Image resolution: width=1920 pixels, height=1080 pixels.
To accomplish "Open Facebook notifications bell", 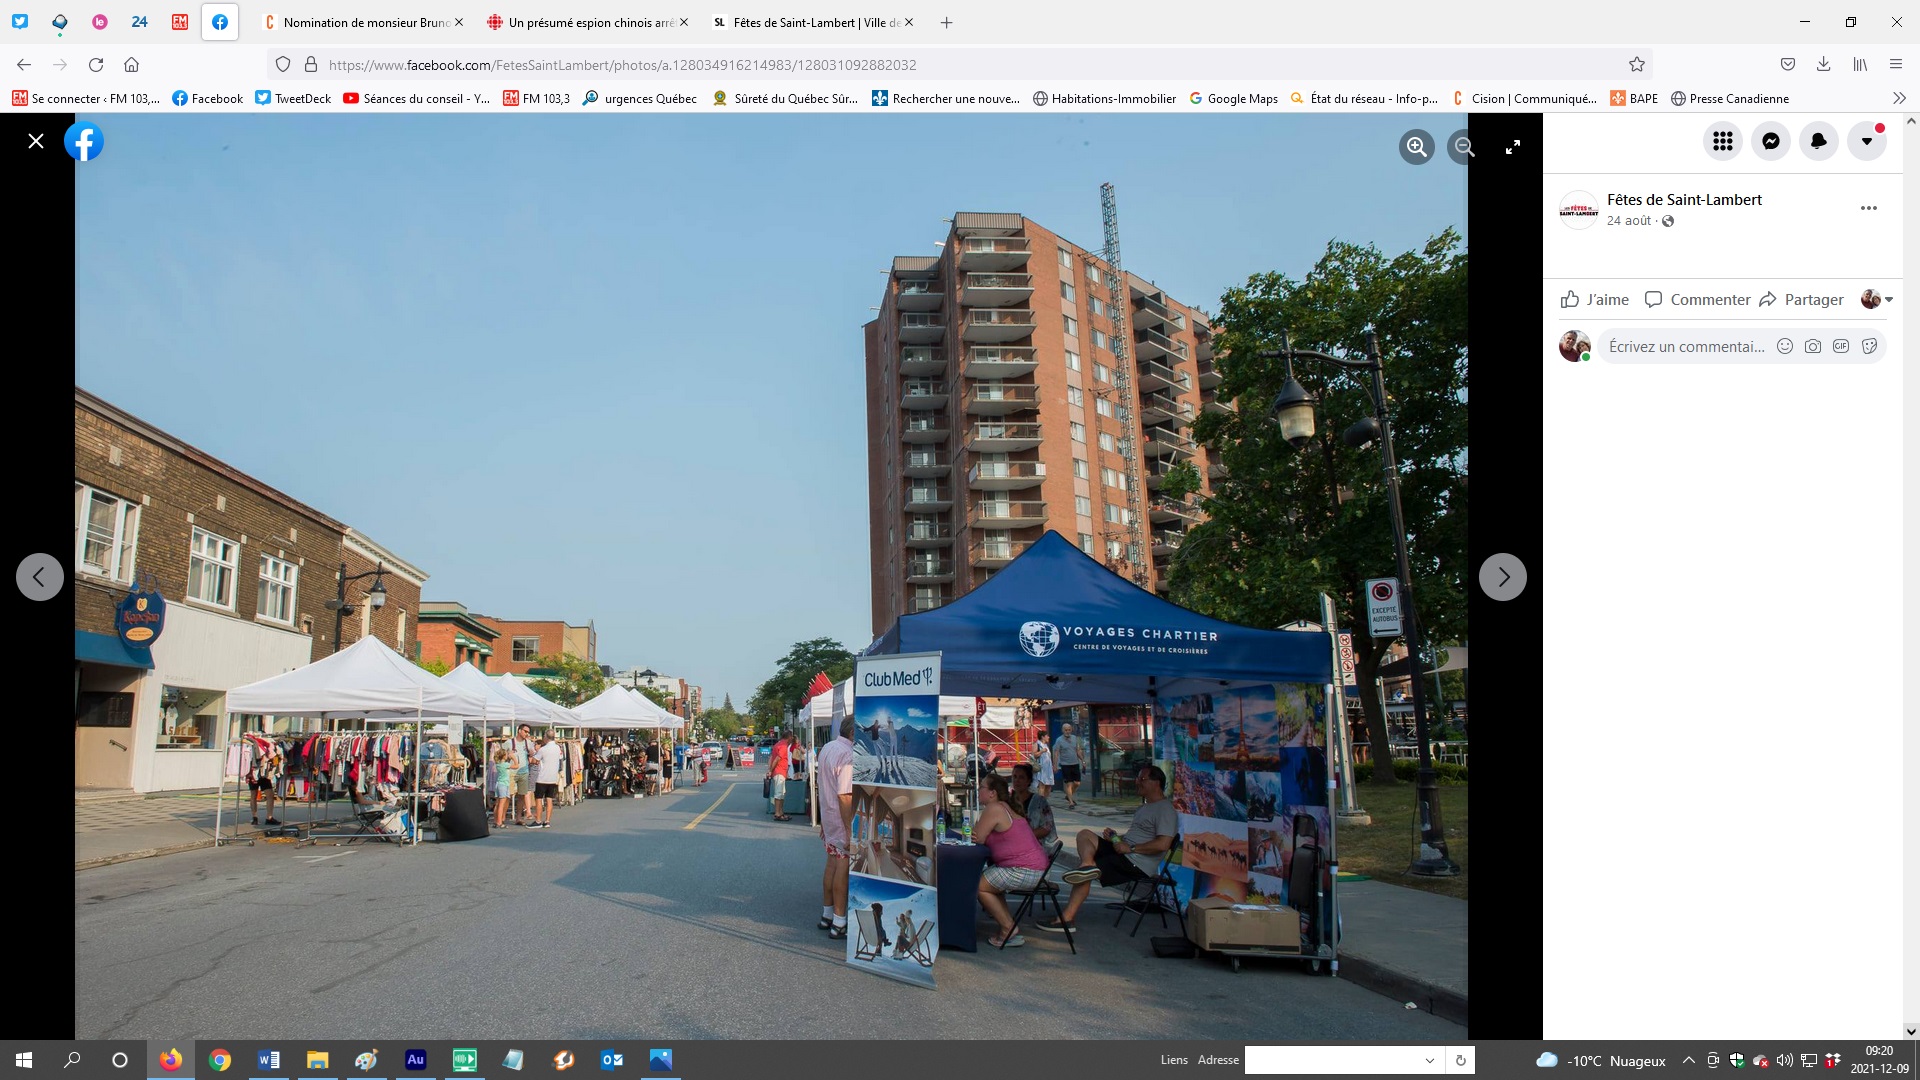I will tap(1818, 141).
